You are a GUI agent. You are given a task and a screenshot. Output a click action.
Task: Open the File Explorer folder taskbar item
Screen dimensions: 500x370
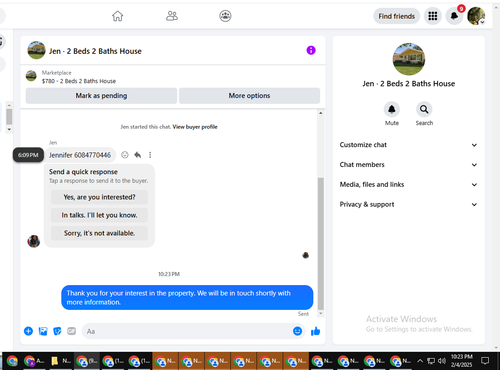[61, 361]
